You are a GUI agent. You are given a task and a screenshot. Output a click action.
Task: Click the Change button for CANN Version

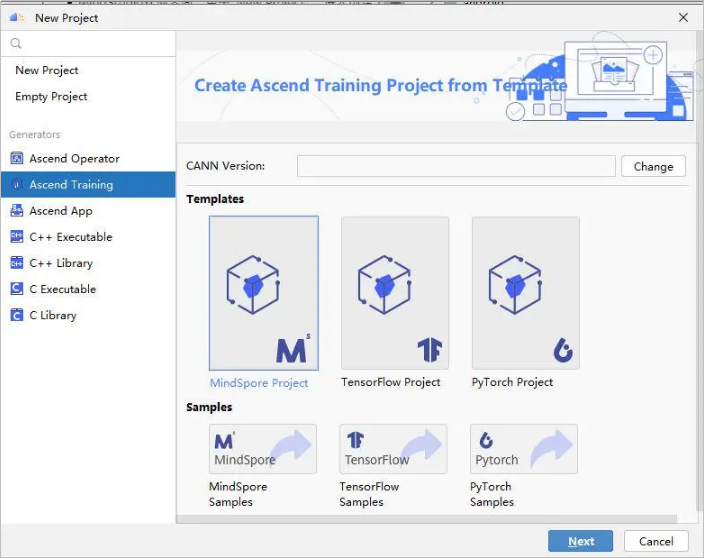(x=653, y=167)
